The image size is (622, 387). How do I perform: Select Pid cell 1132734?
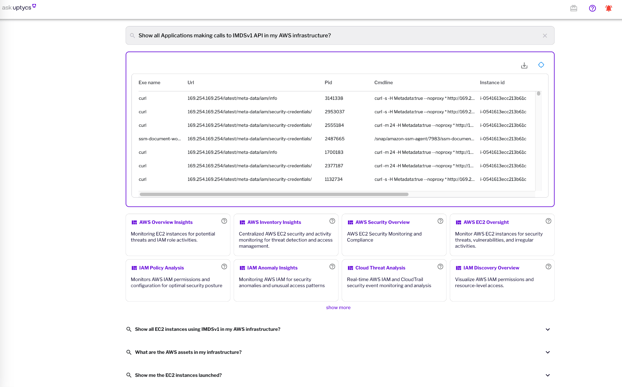[x=333, y=179]
